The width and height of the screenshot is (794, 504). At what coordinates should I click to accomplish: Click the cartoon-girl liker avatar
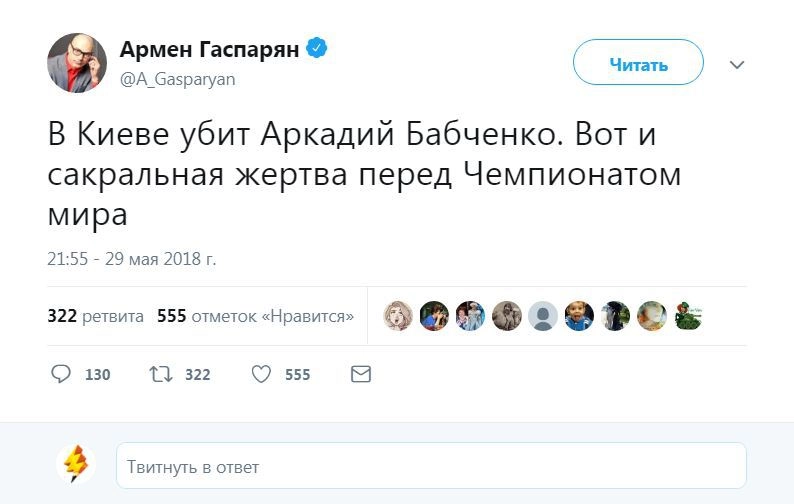tap(398, 316)
